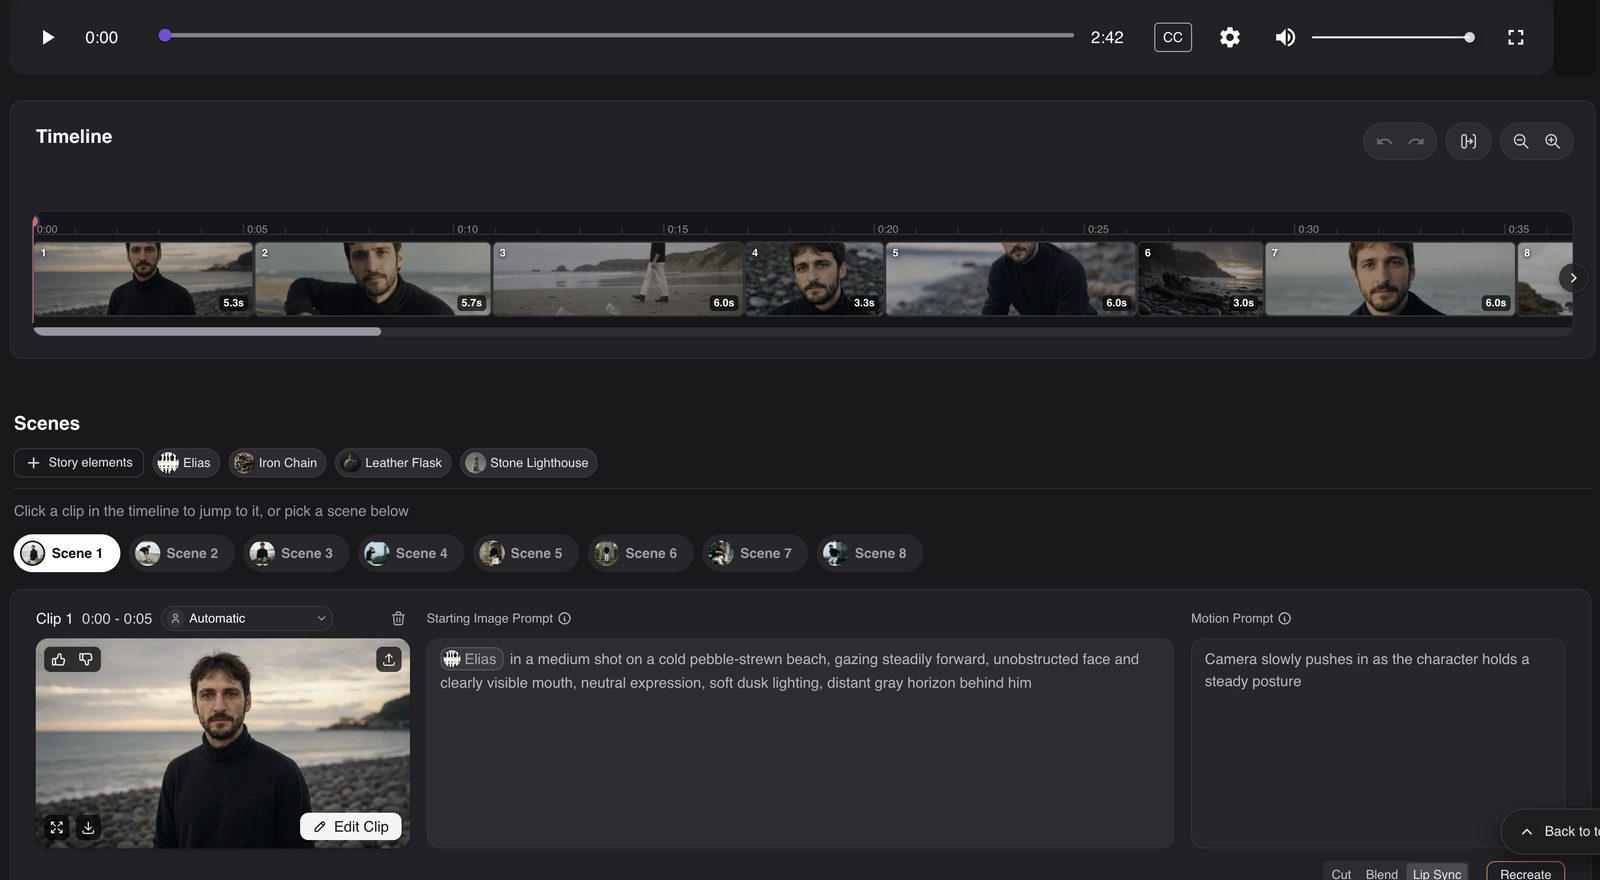The height and width of the screenshot is (880, 1600).
Task: Open the Leather Flask element
Action: pyautogui.click(x=393, y=463)
